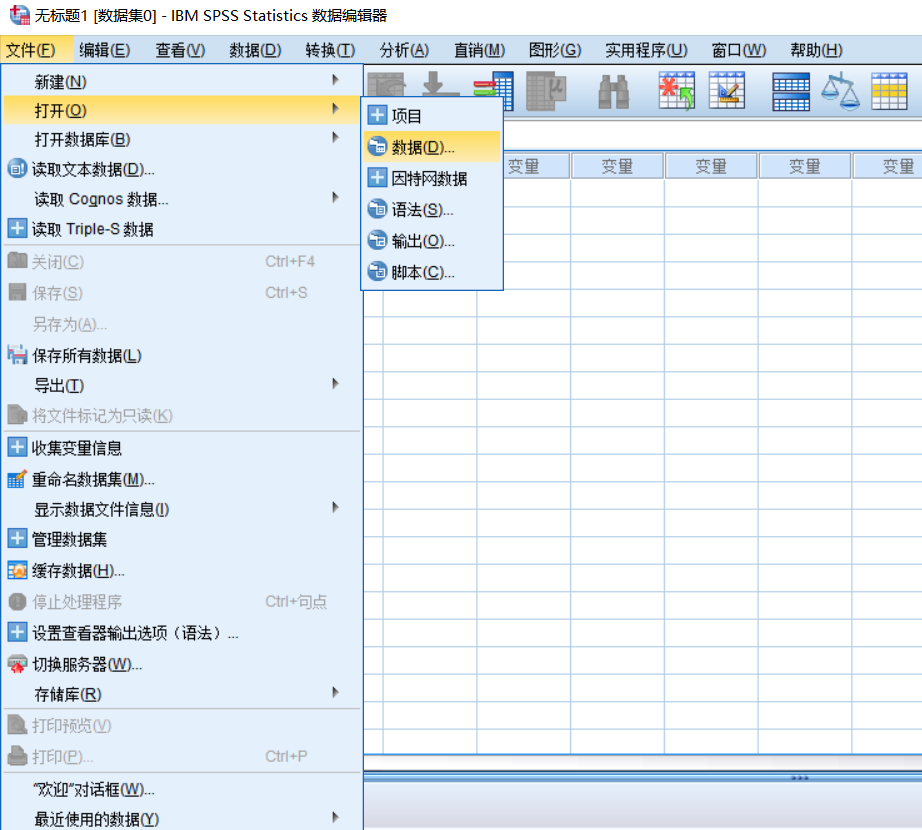922x830 pixels.
Task: Open the 数据(D) menu in menu bar
Action: pyautogui.click(x=255, y=51)
